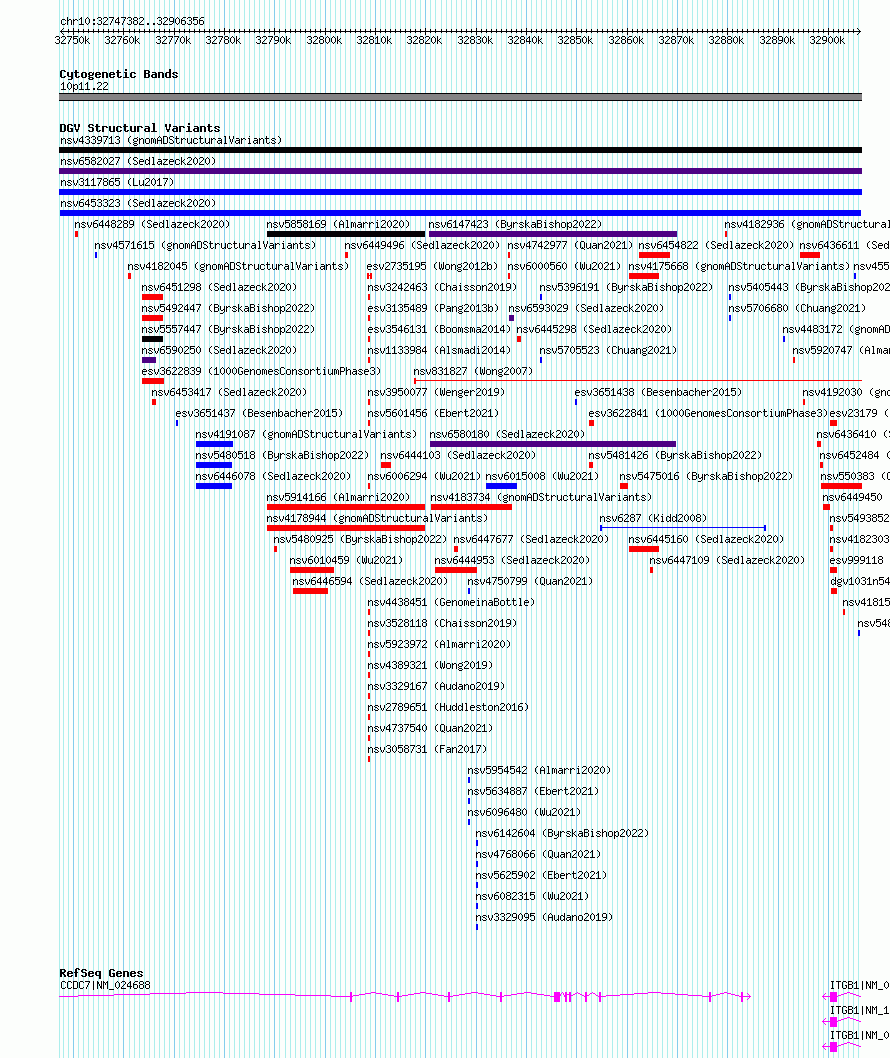This screenshot has width=890, height=1058.
Task: Click the red bar under nsv6010459
Action: pos(312,569)
